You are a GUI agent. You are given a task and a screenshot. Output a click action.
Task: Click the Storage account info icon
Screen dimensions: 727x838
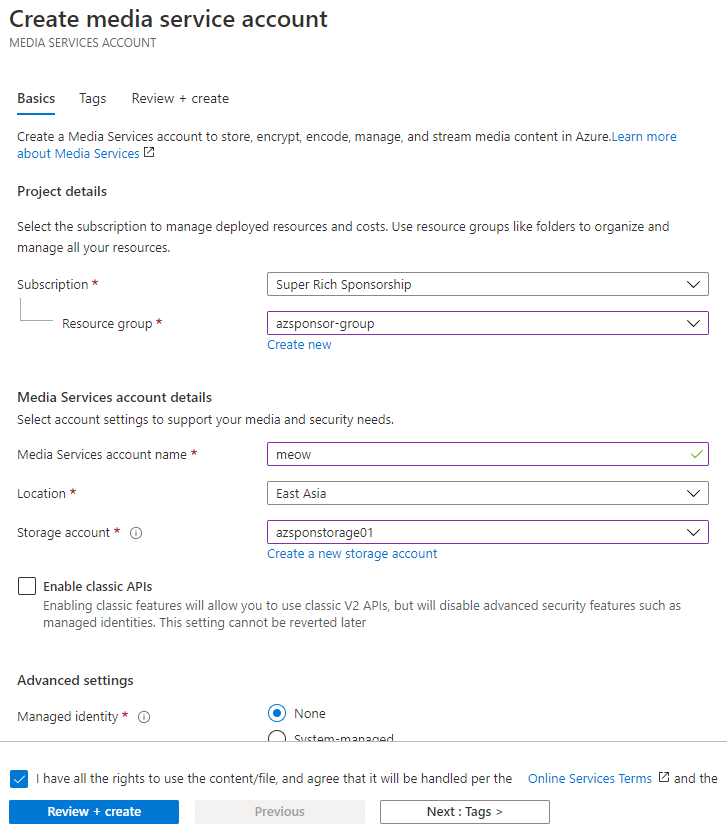[136, 533]
